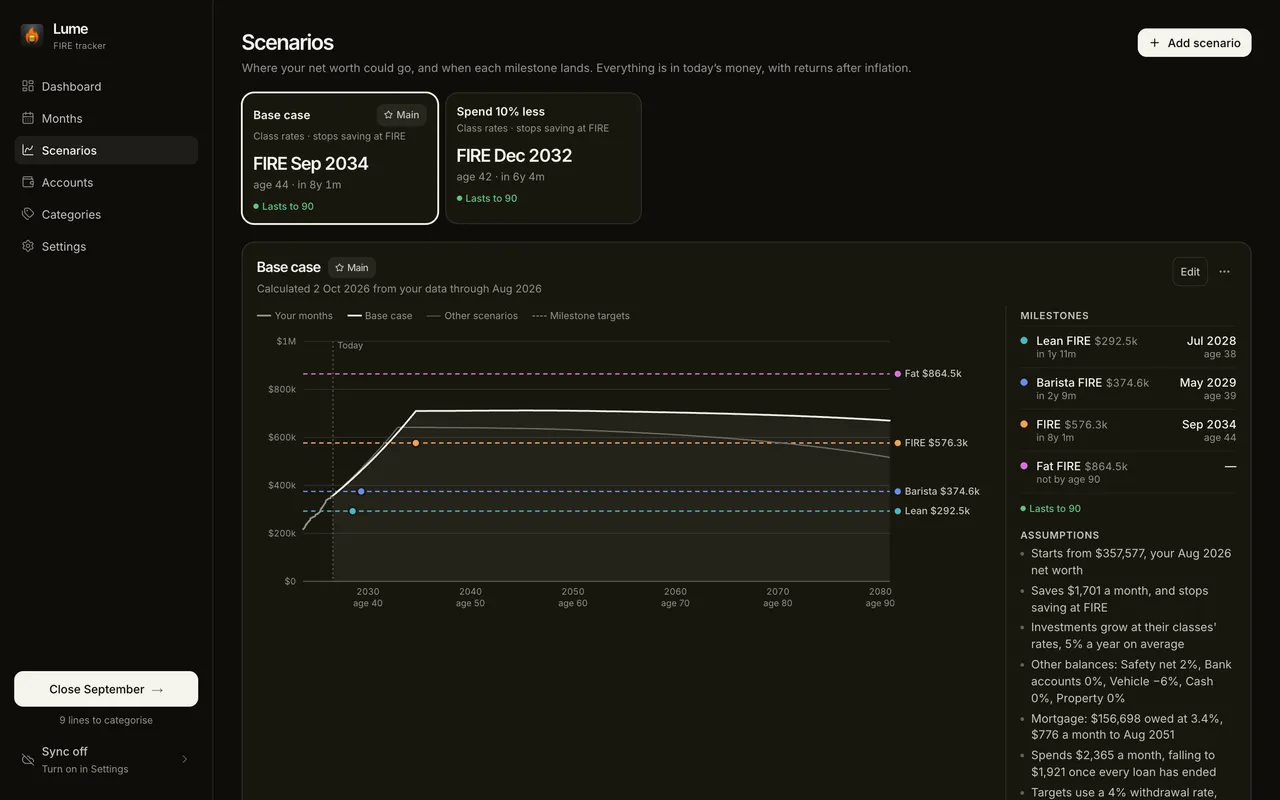Toggle the Milestone targets legend entry
This screenshot has width=1280, height=800.
pyautogui.click(x=581, y=316)
